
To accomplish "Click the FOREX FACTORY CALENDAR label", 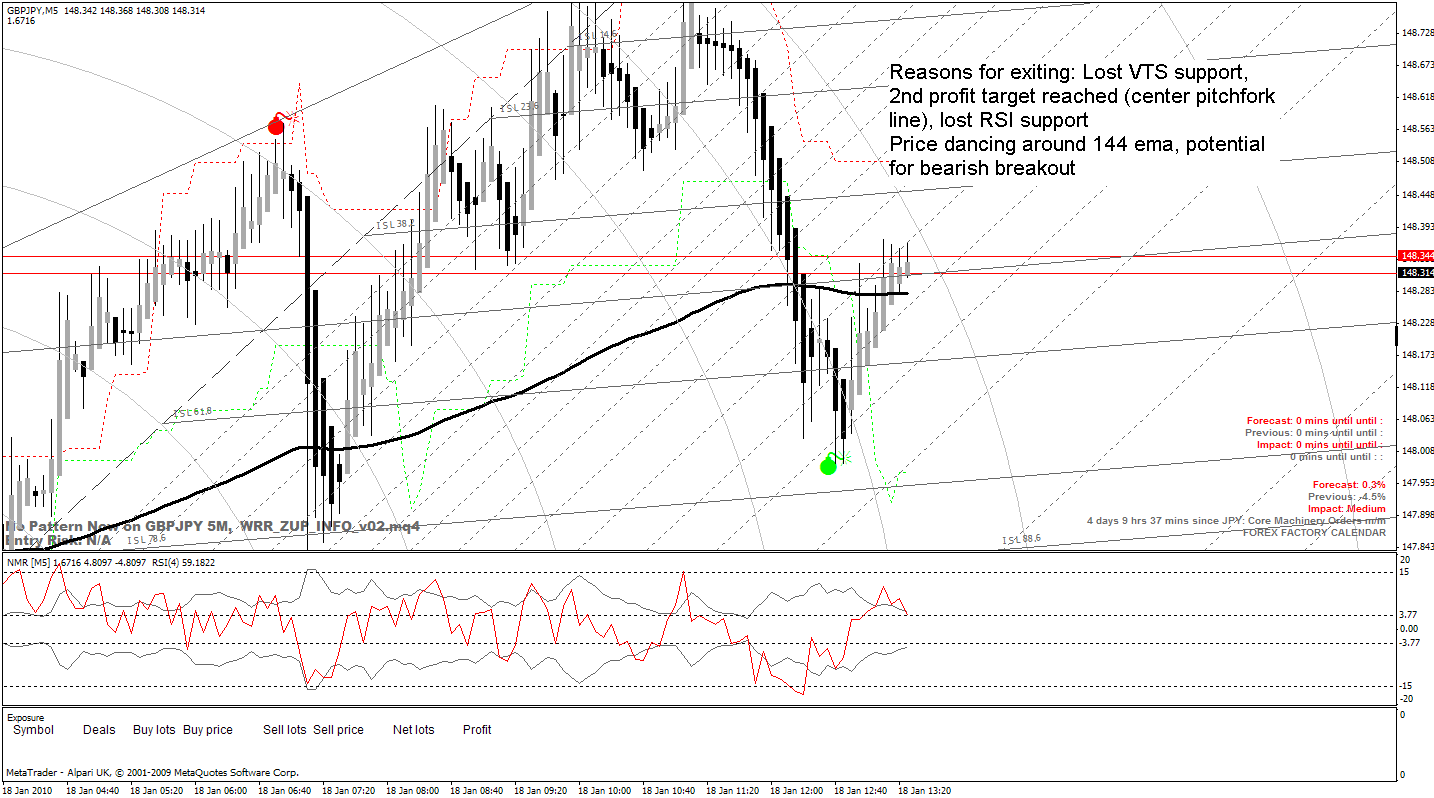I will coord(1314,532).
